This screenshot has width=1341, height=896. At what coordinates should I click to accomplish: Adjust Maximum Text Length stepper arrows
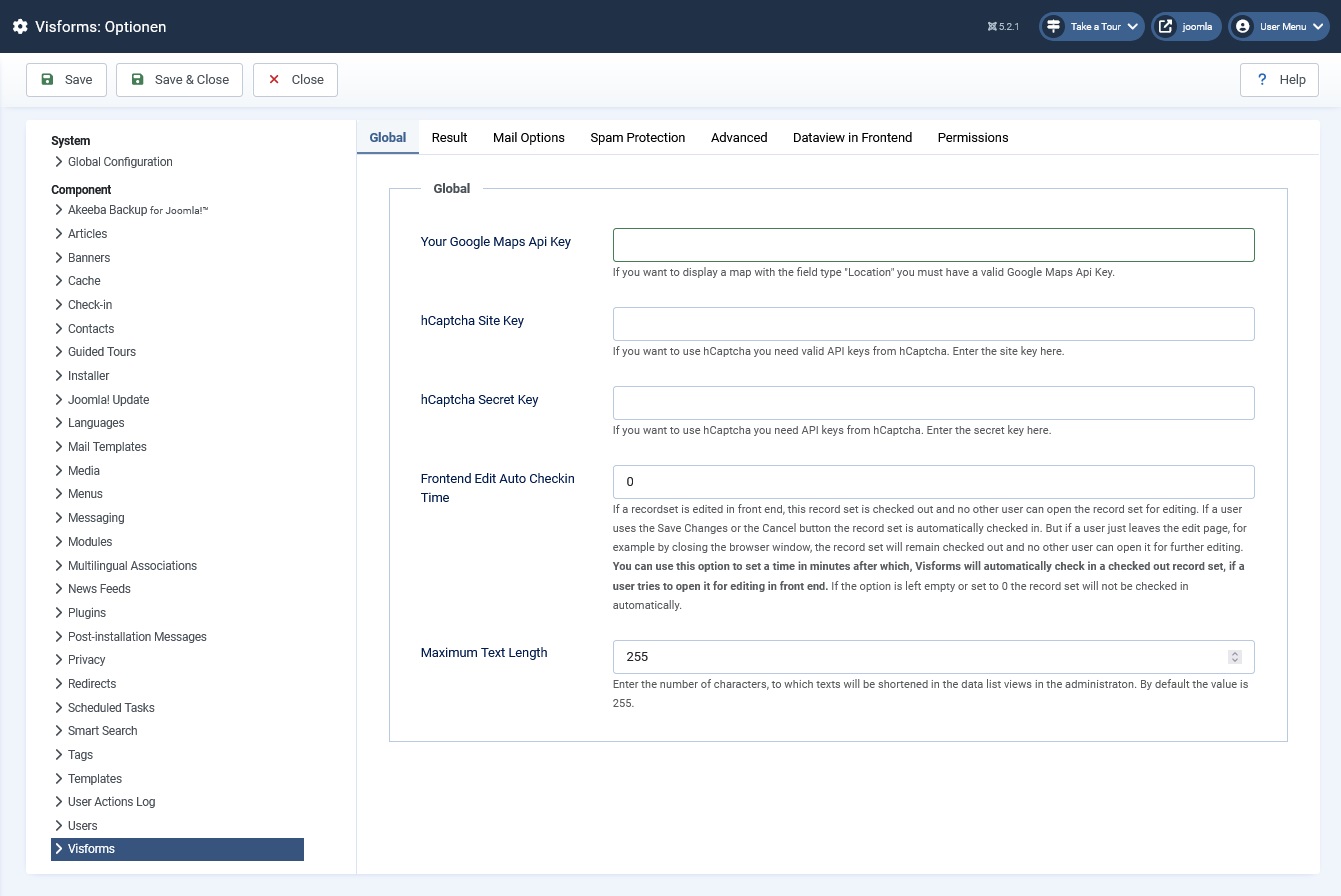coord(1235,657)
